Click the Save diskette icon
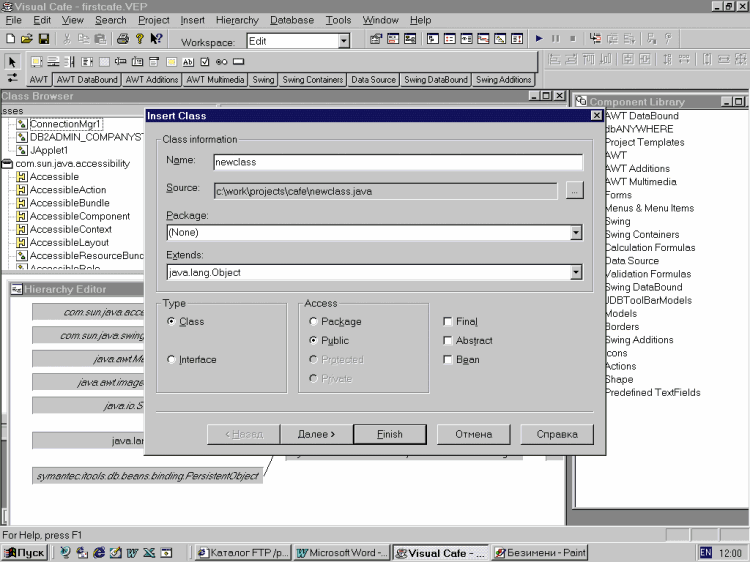Screen dimensions: 750x562 click(x=44, y=39)
